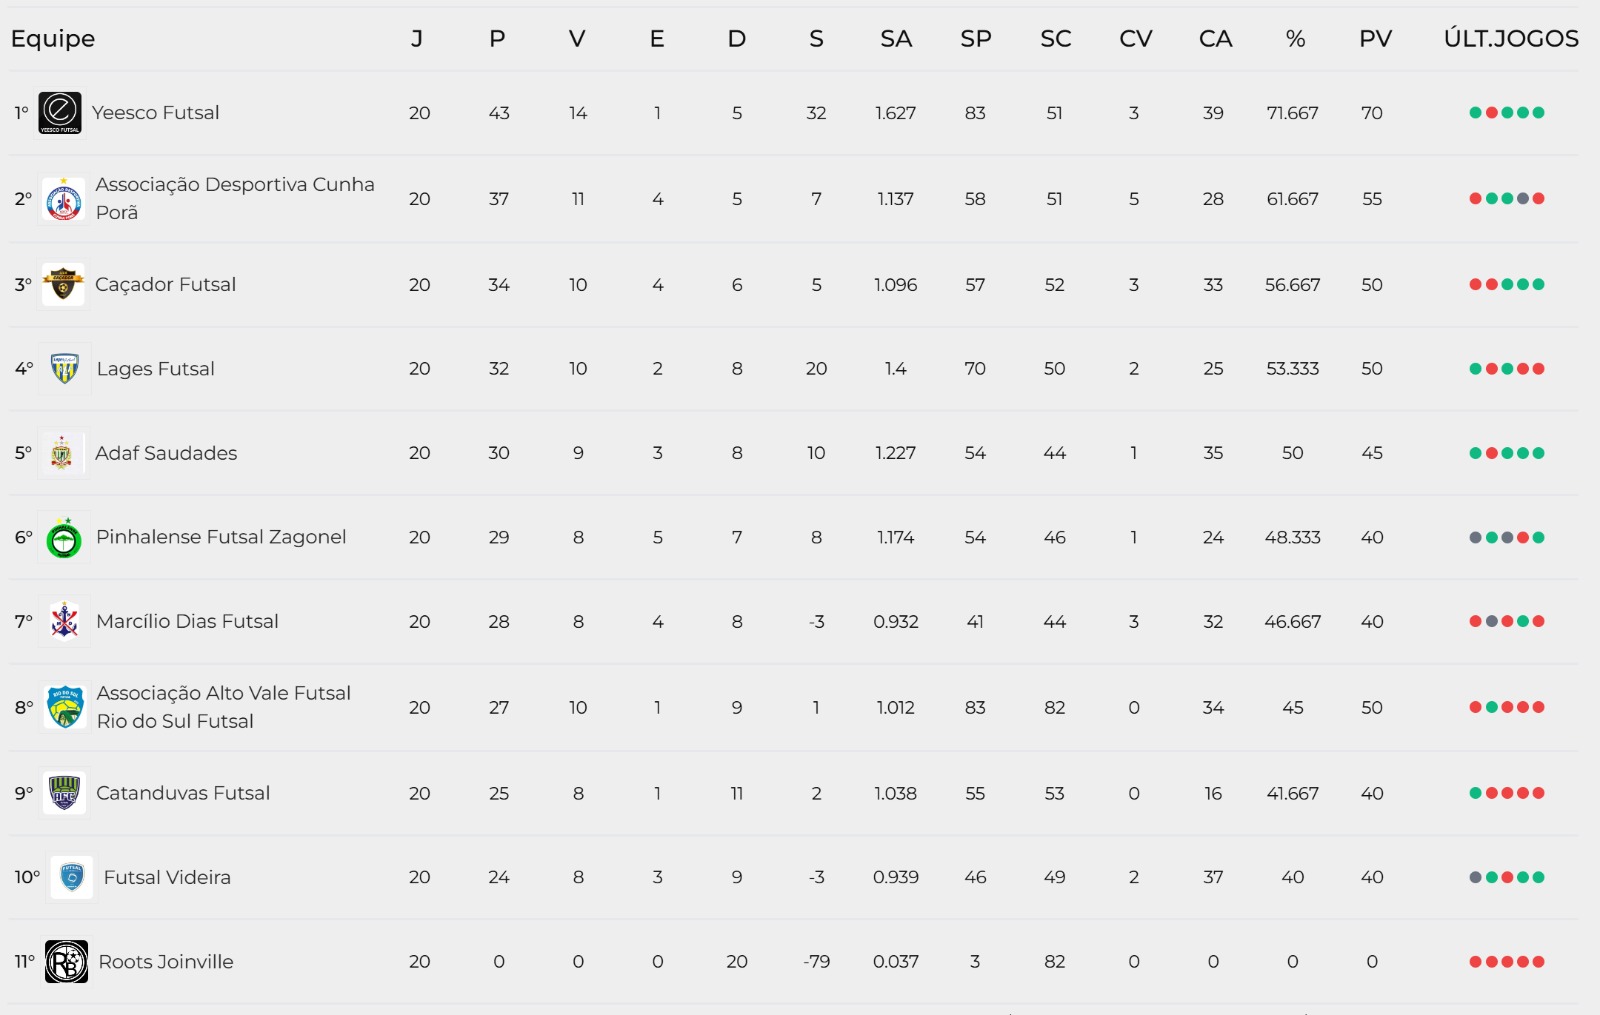Screen dimensions: 1600x1015
Task: Click the PV column header
Action: 1375,39
